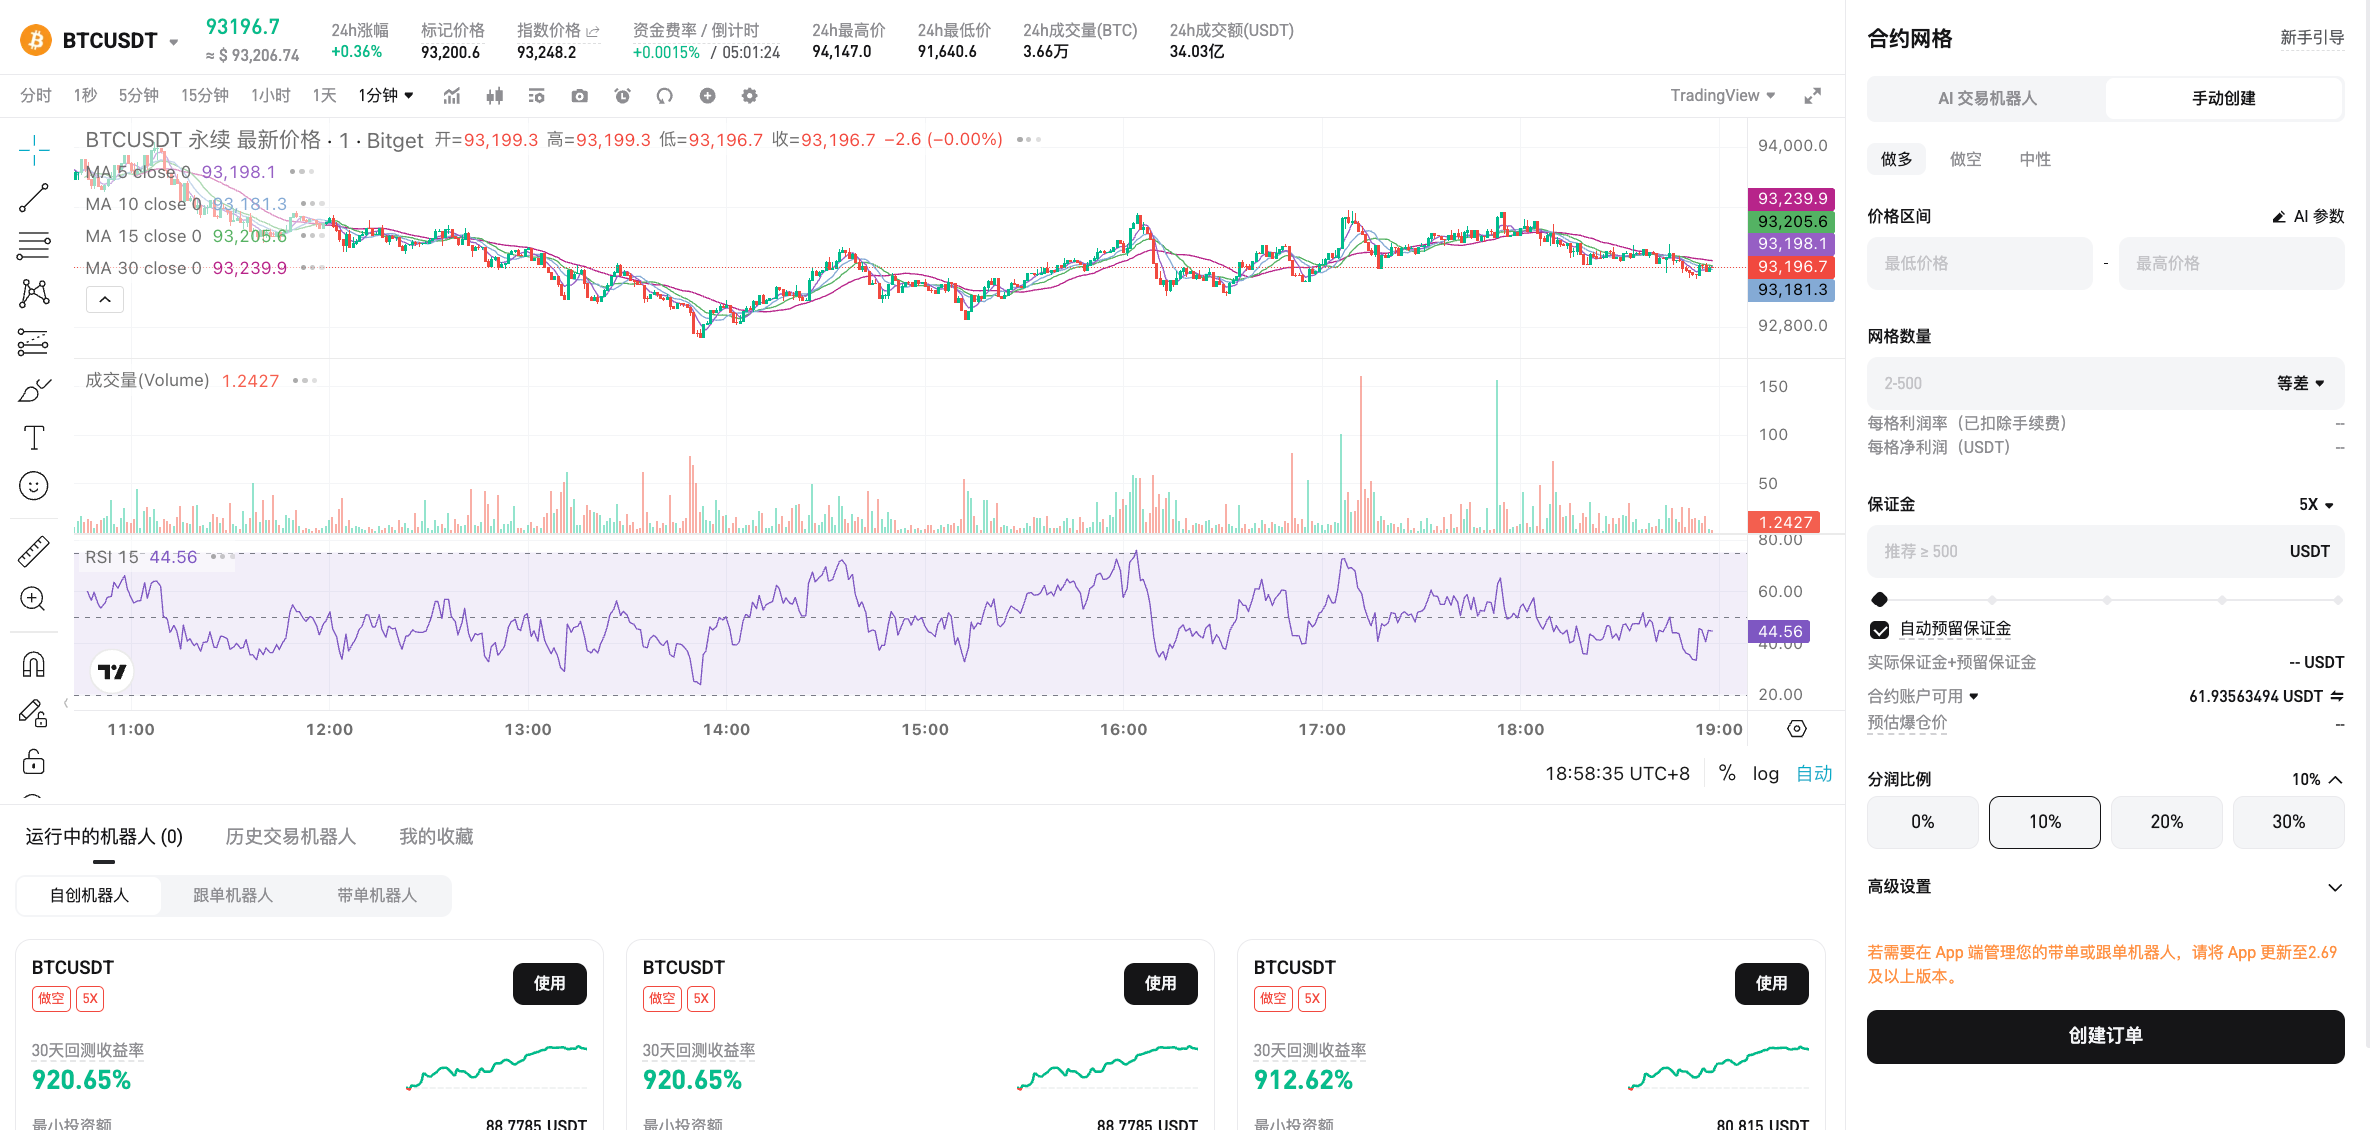The width and height of the screenshot is (2370, 1130).
Task: Expand the 高级设置 section
Action: [2334, 887]
